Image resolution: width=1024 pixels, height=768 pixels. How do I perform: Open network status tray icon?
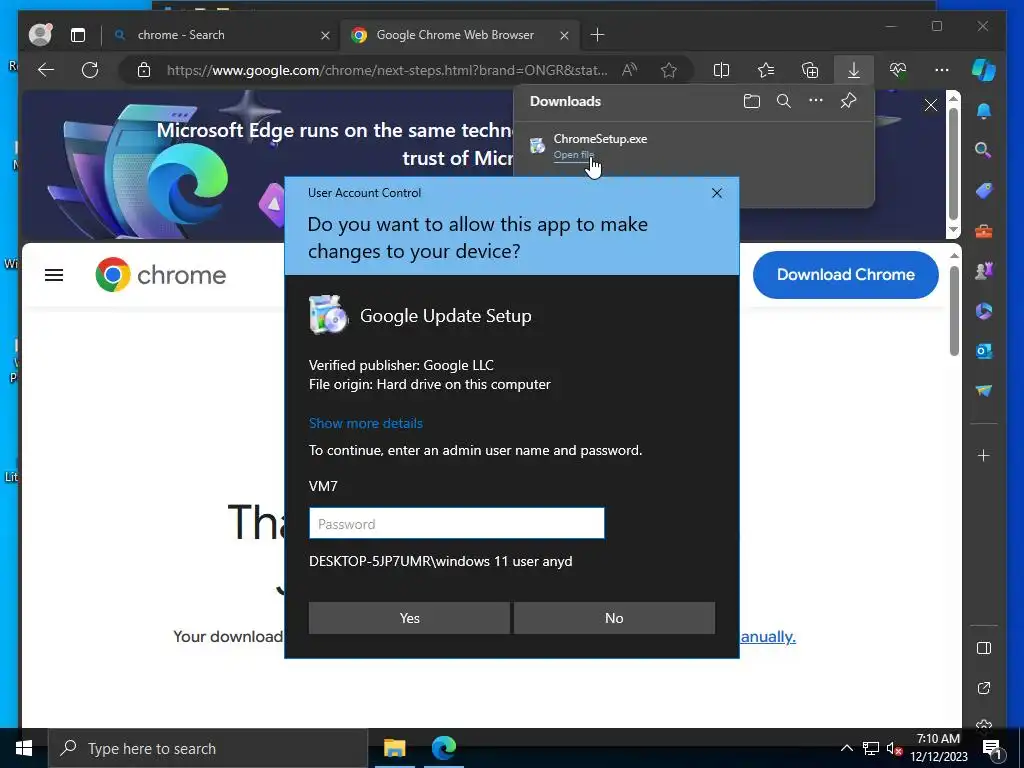pos(871,748)
